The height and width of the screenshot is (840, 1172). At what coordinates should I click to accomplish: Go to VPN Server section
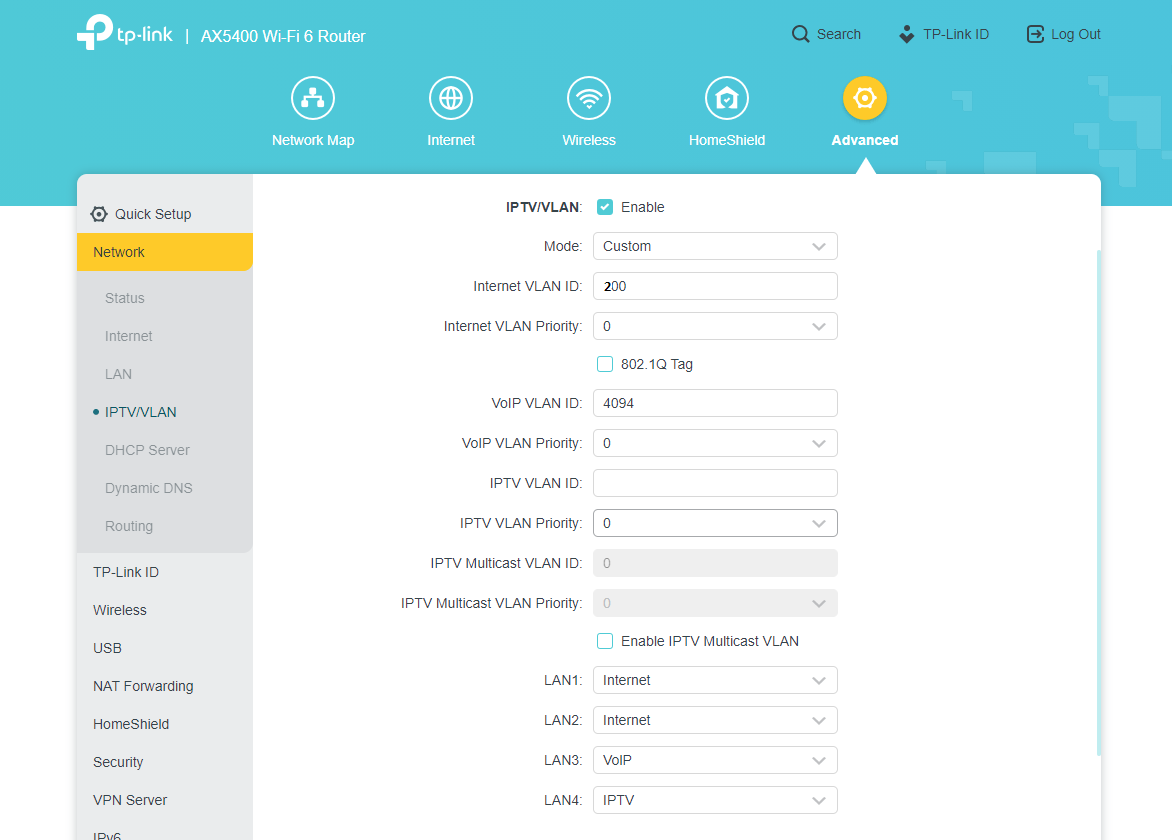[x=130, y=800]
